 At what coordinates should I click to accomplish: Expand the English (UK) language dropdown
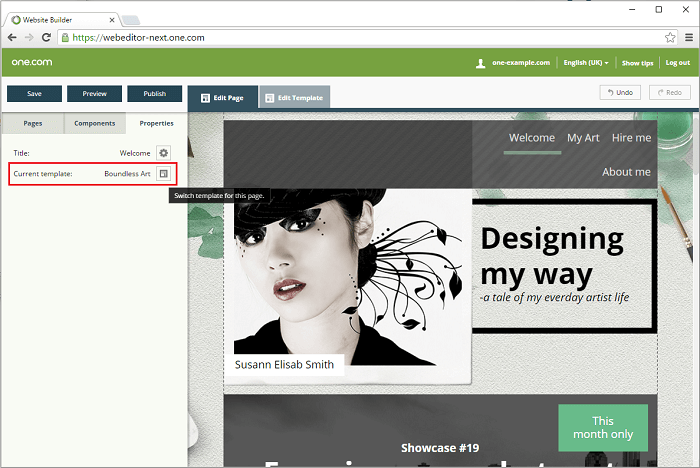click(x=586, y=63)
